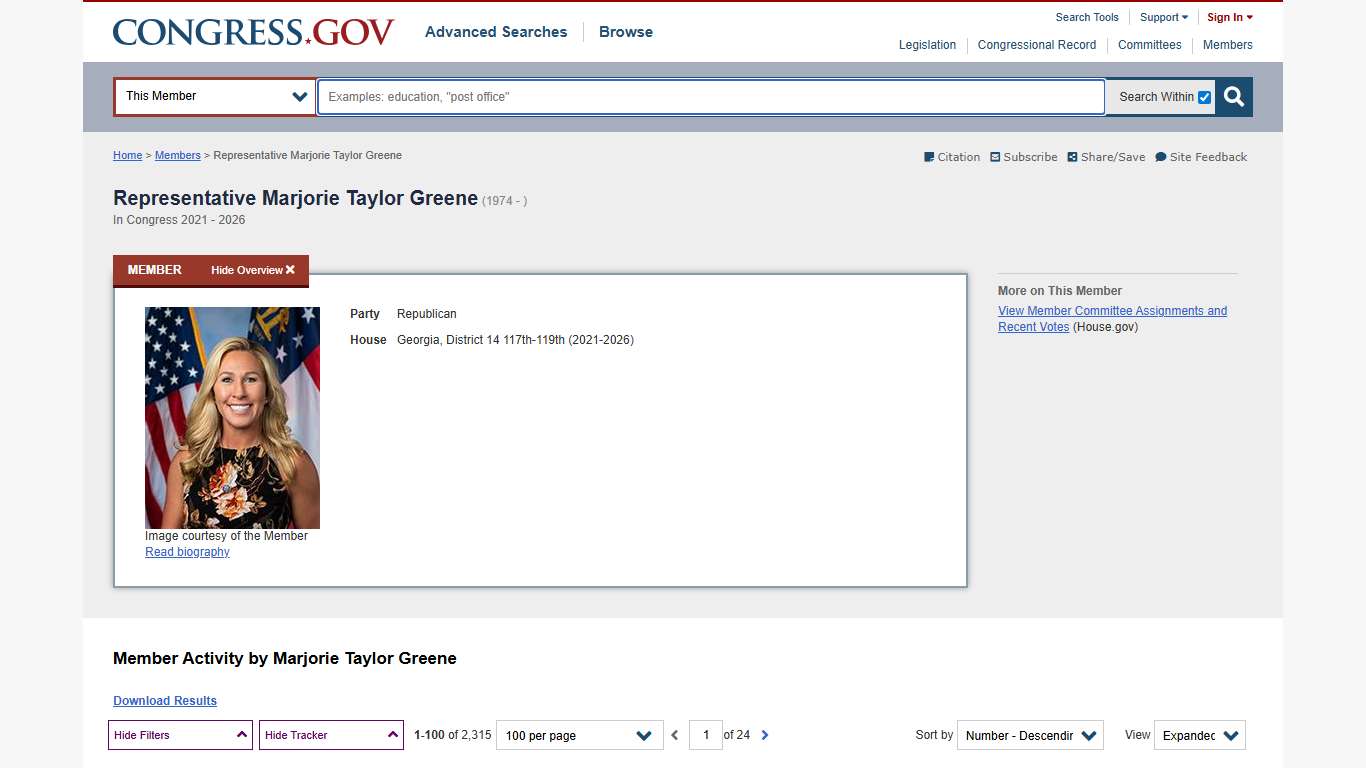Image resolution: width=1366 pixels, height=768 pixels.
Task: Collapse the Tracker panel
Action: coord(331,734)
